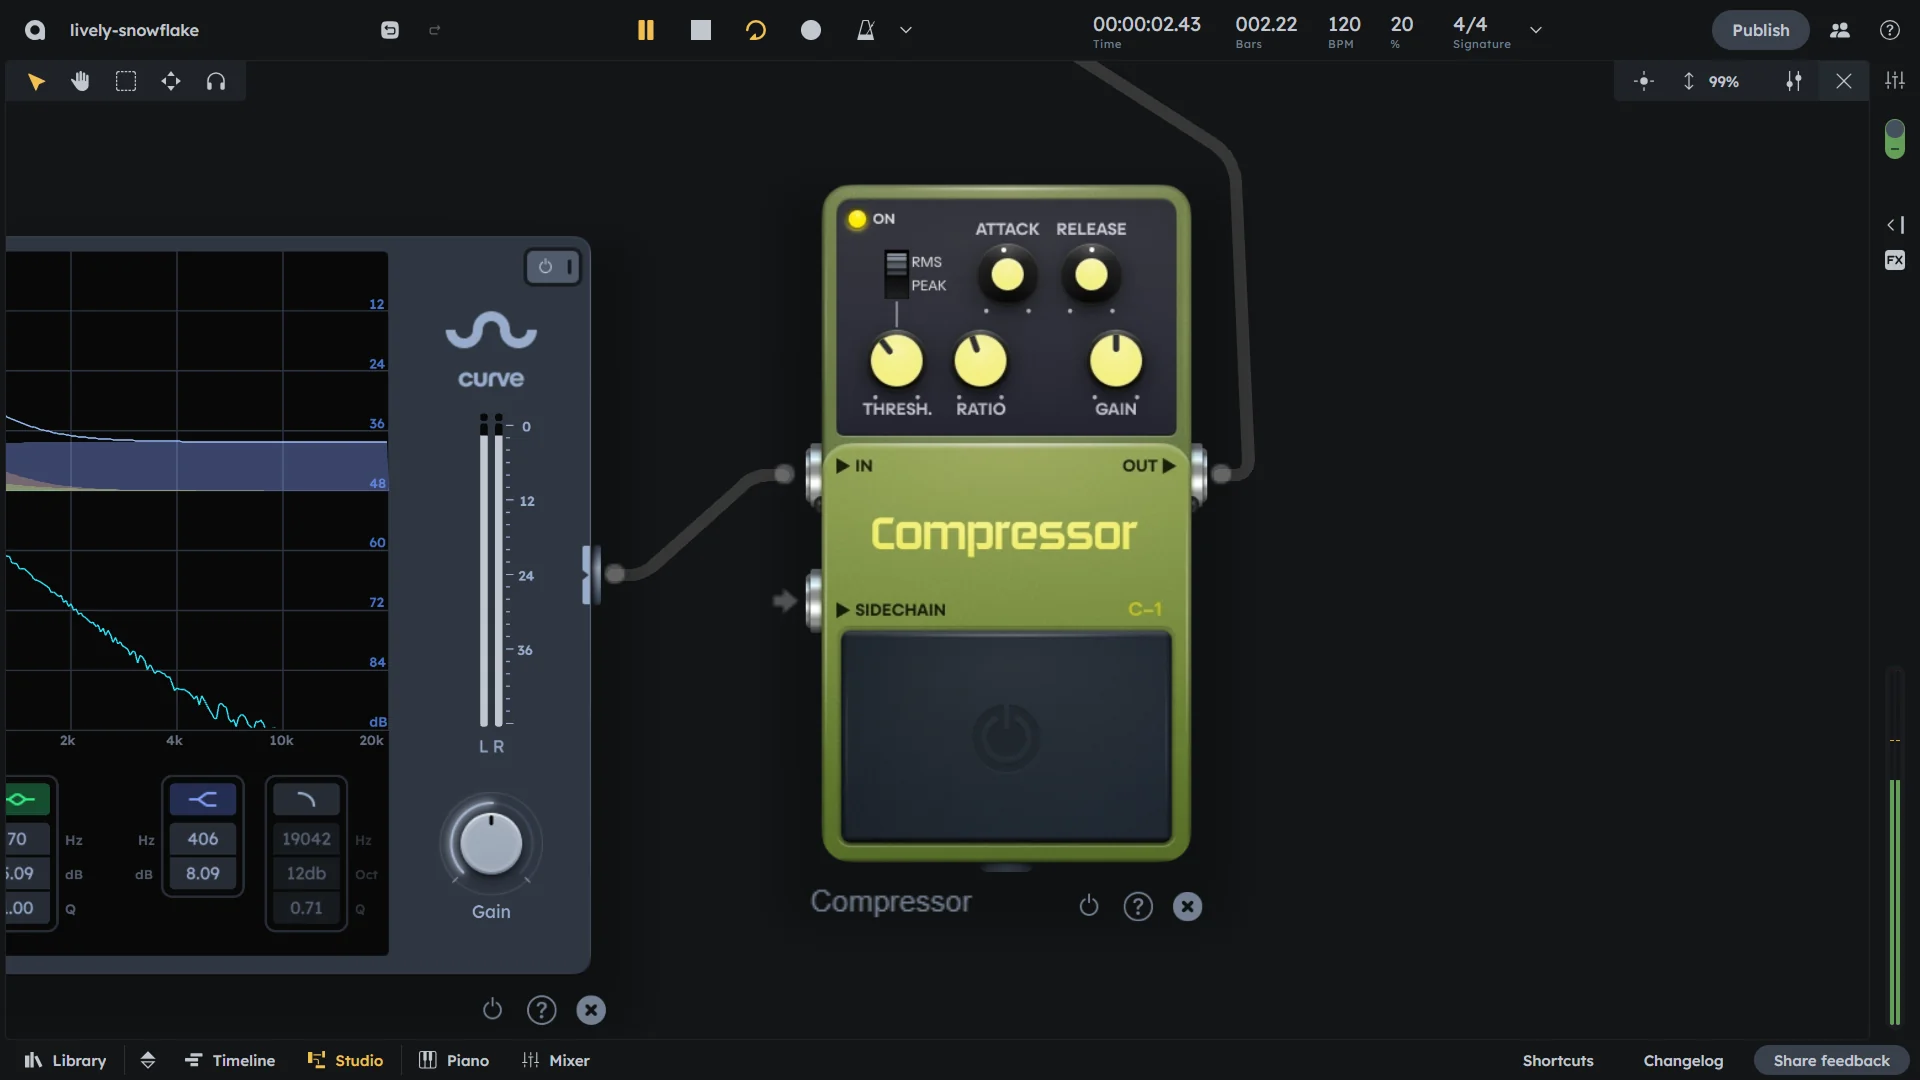The height and width of the screenshot is (1080, 1920).
Task: Toggle the EQ power switch in its header
Action: pos(545,266)
